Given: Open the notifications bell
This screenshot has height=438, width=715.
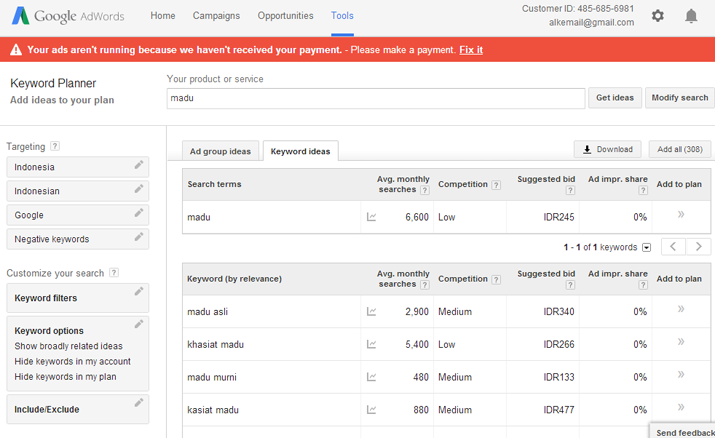Looking at the screenshot, I should tap(691, 16).
